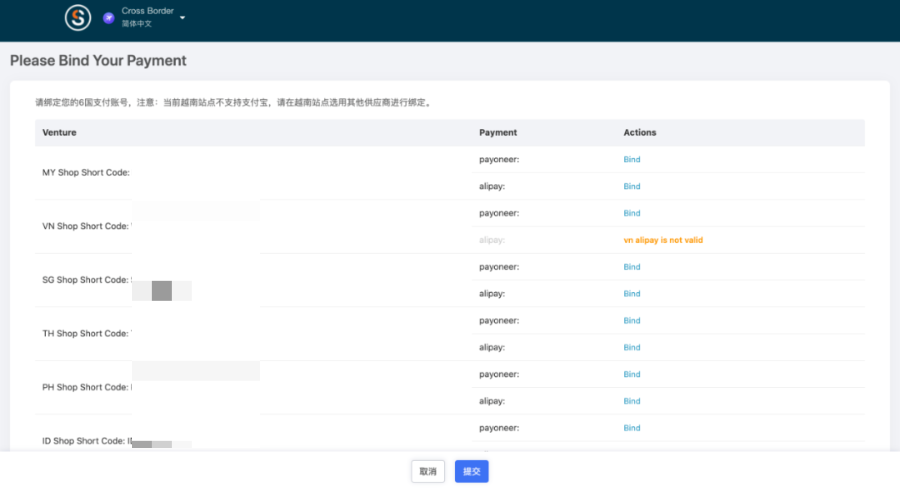This screenshot has width=900, height=491.
Task: Click the purple Cross Border round icon
Action: tap(108, 18)
